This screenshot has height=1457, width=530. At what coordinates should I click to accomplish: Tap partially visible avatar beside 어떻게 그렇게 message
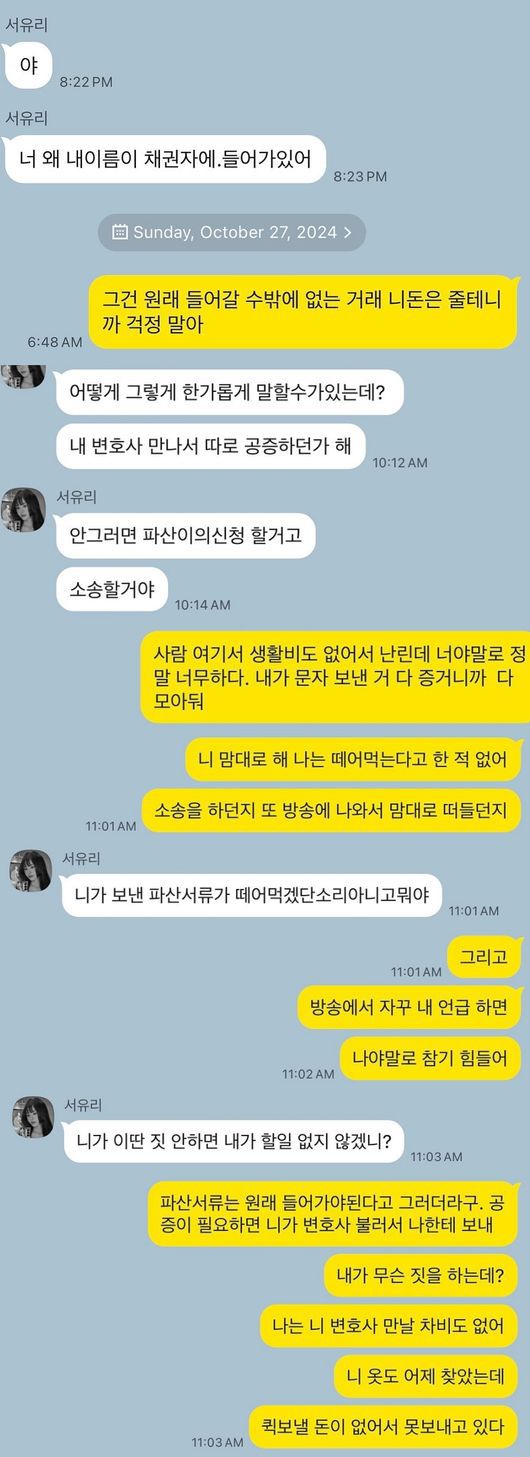(24, 376)
